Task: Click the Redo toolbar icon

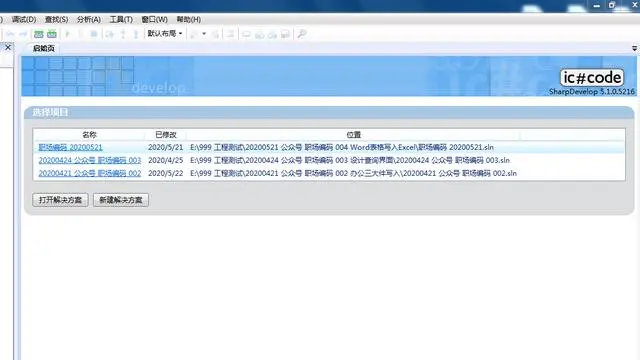Action: (x=23, y=34)
